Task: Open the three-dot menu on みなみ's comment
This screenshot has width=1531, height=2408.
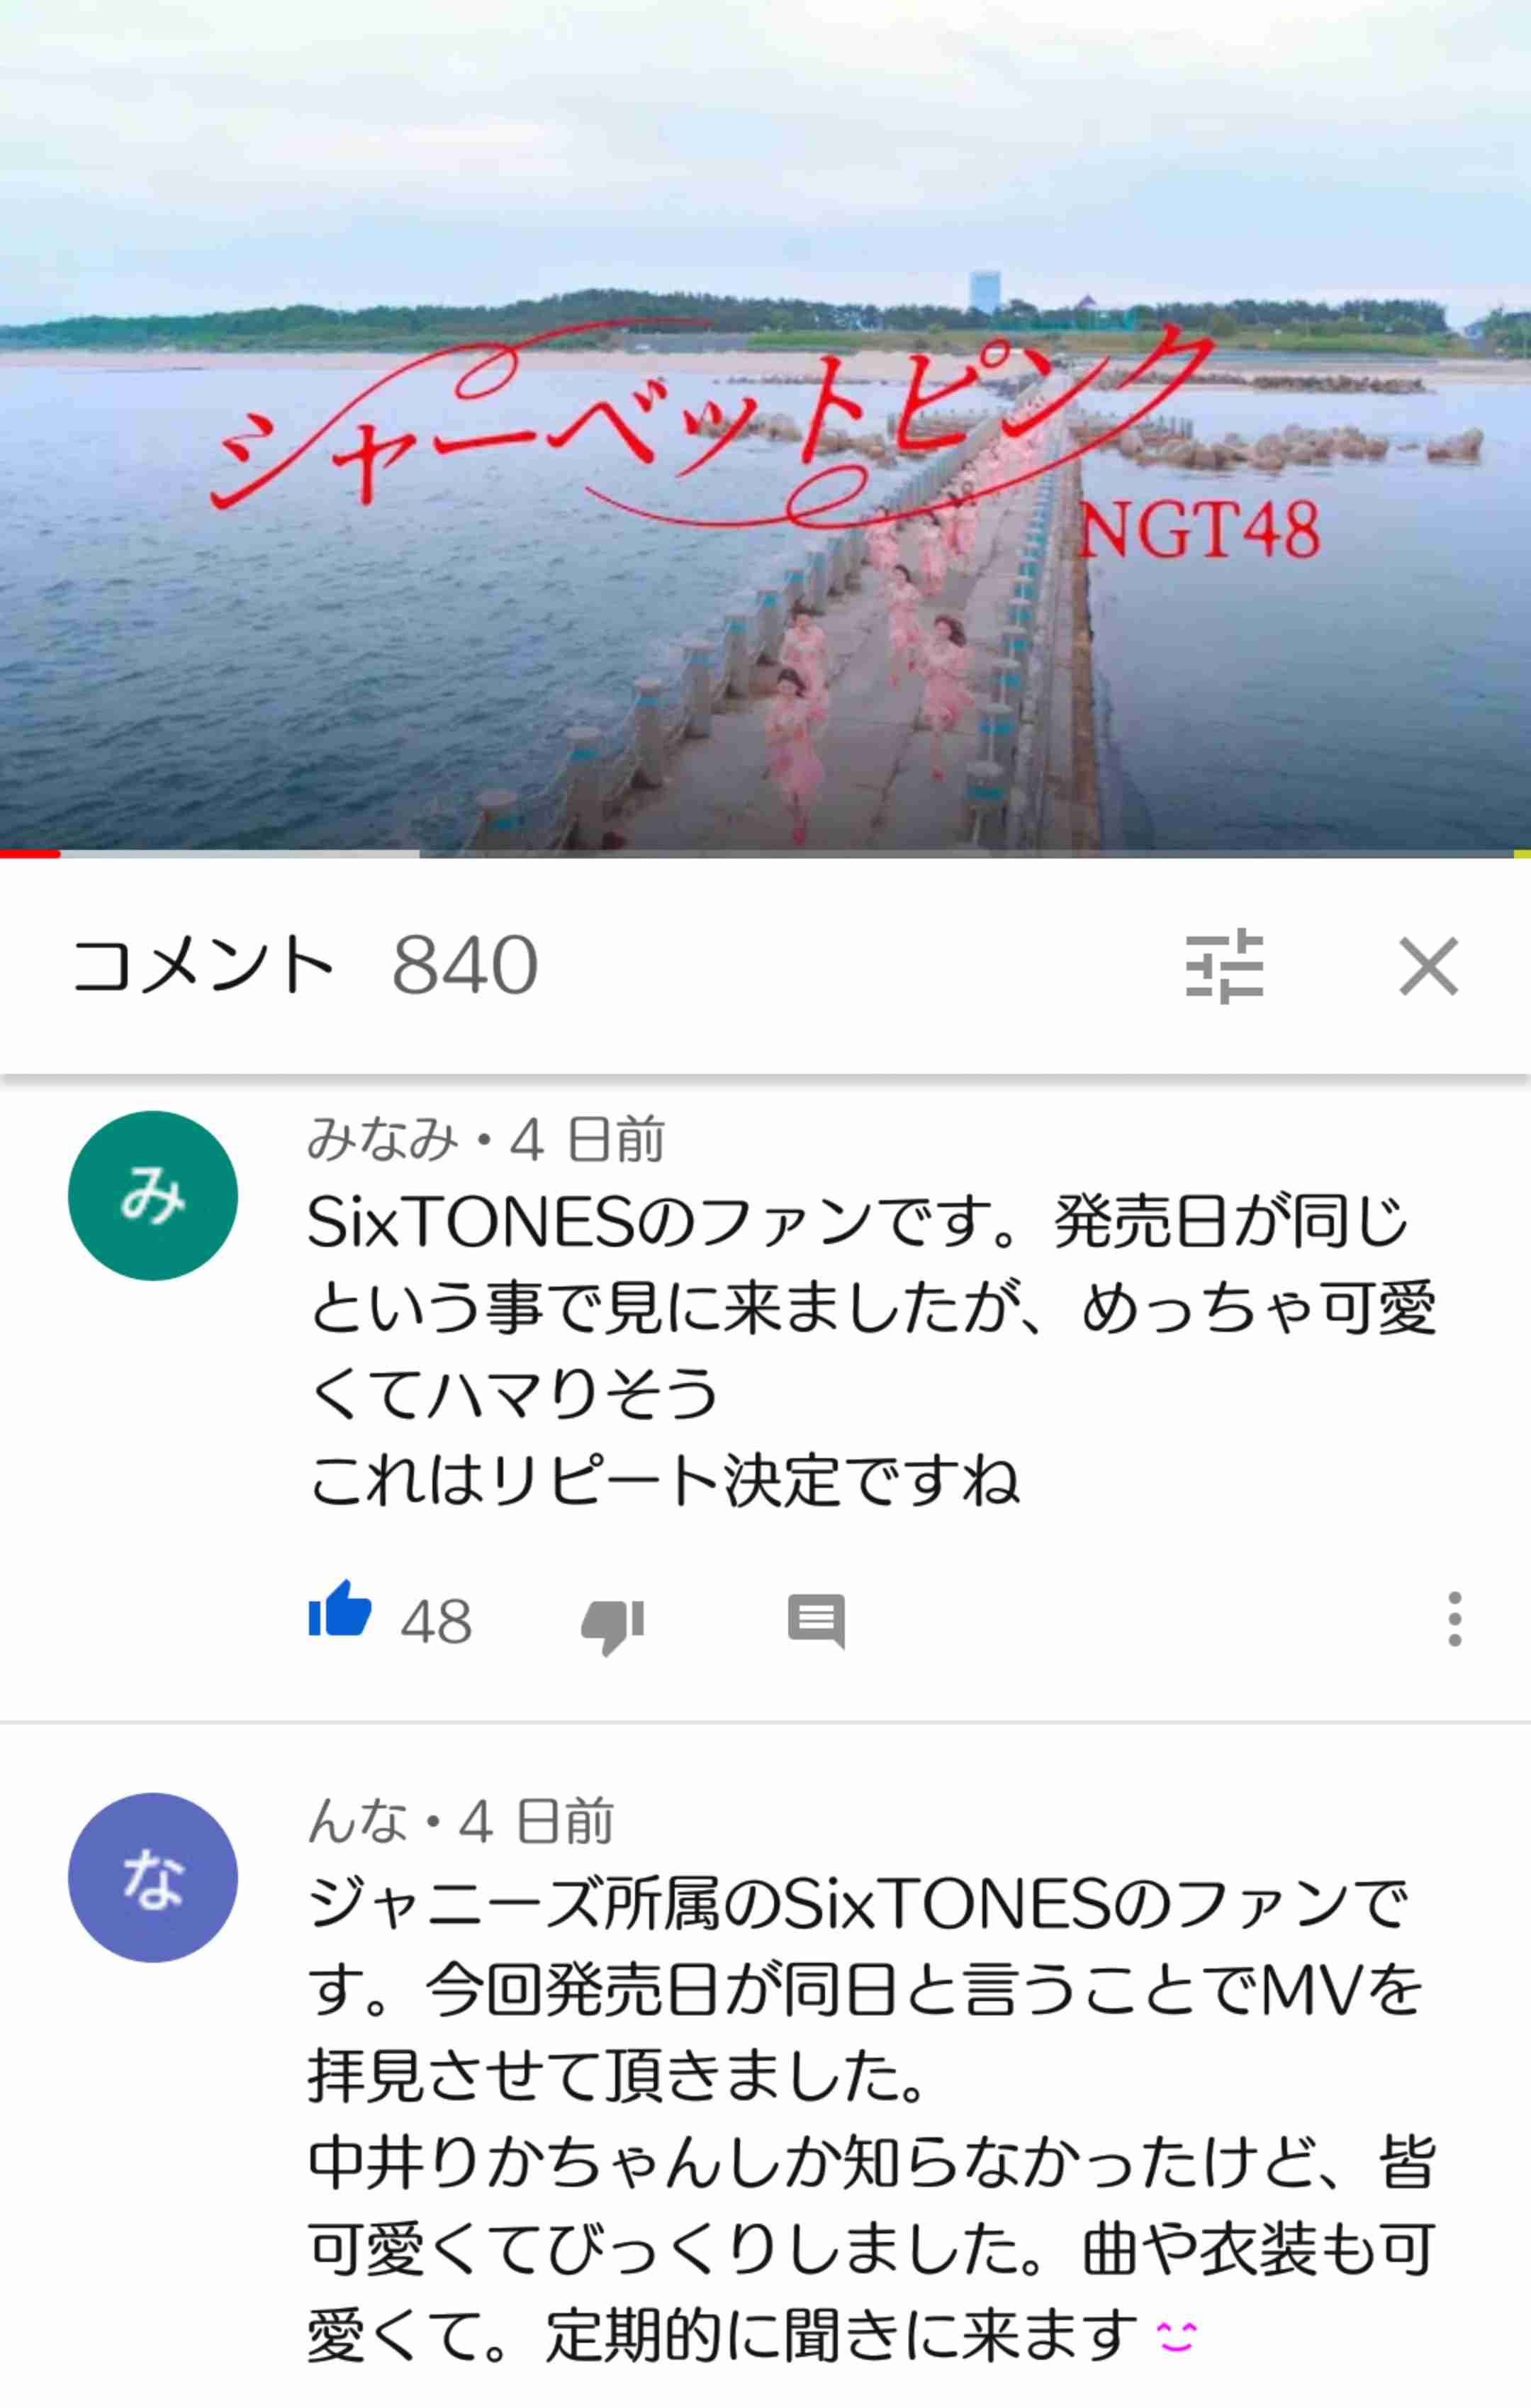Action: click(x=1454, y=1619)
